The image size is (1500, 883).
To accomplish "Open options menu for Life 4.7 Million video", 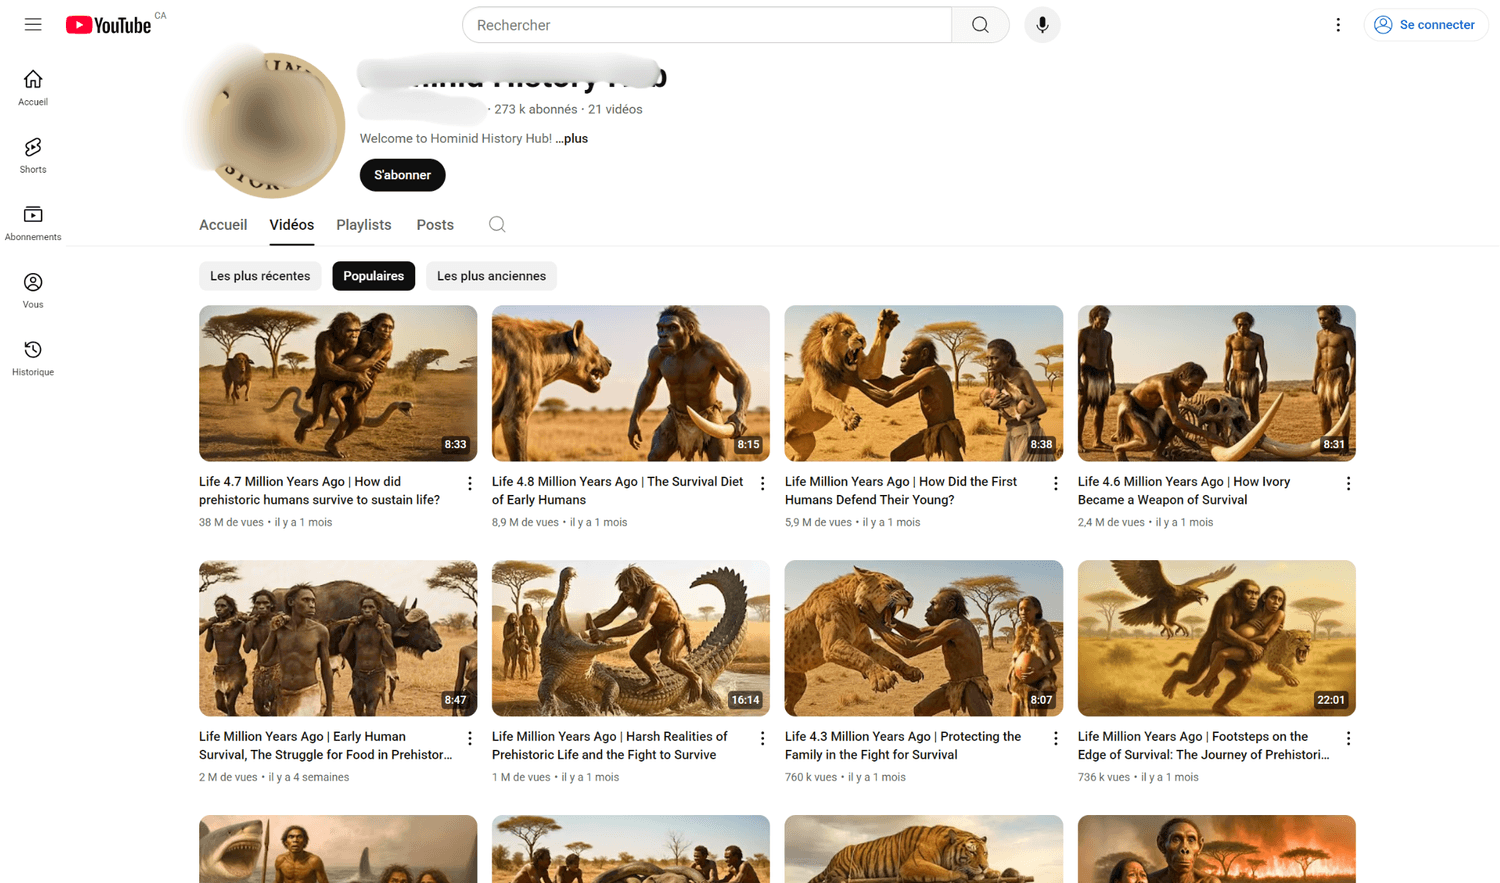I will pyautogui.click(x=470, y=484).
